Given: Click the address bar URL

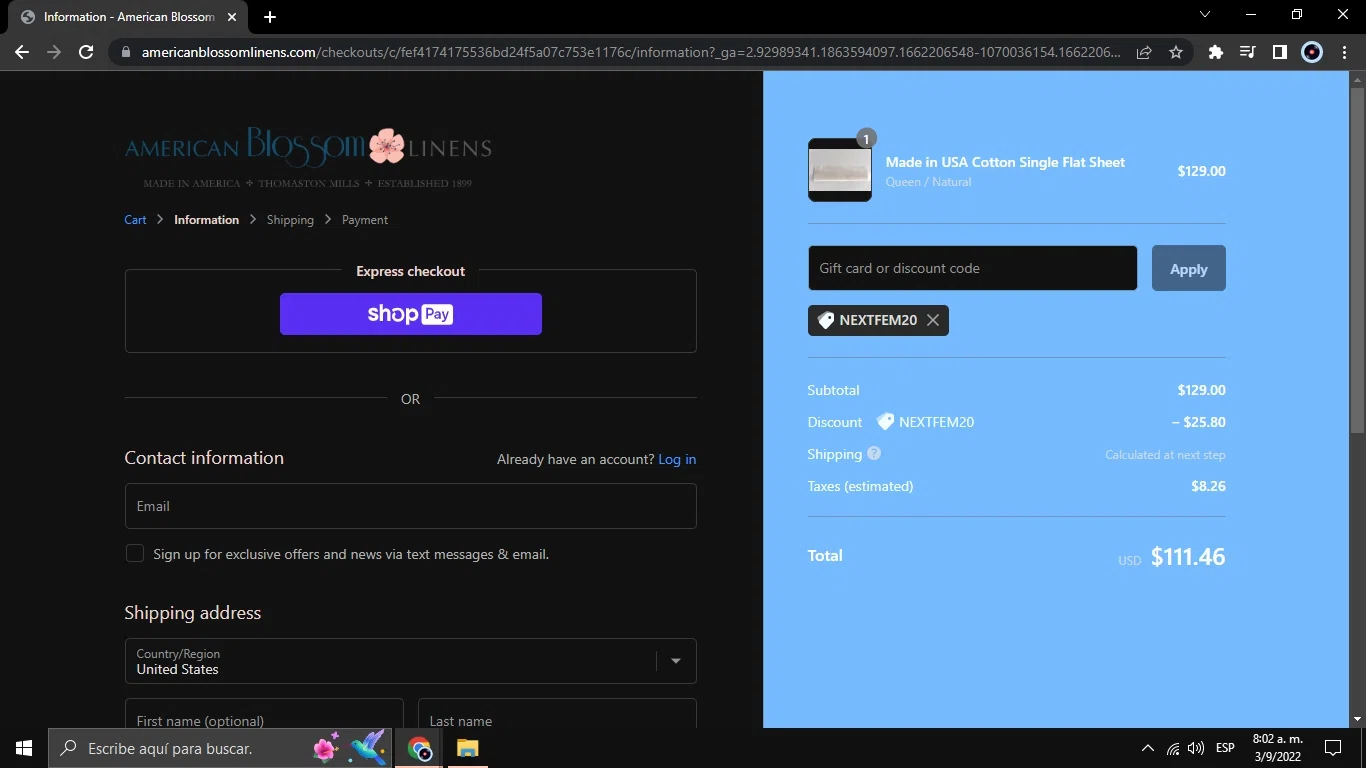Looking at the screenshot, I should [x=630, y=52].
